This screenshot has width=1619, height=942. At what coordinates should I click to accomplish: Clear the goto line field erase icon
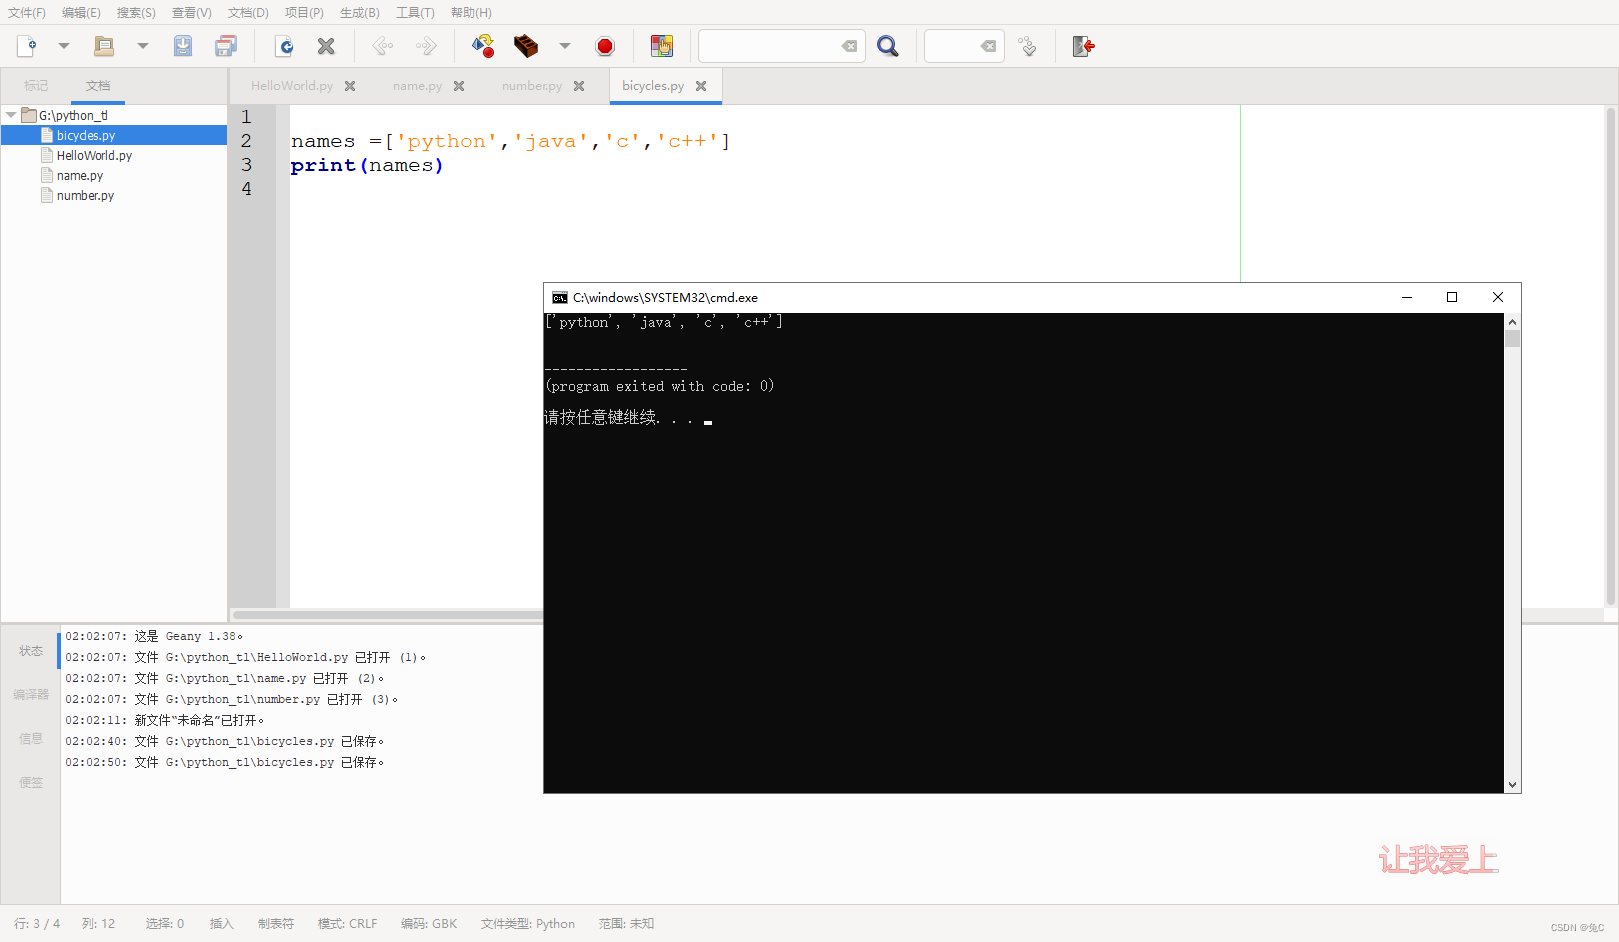(988, 46)
